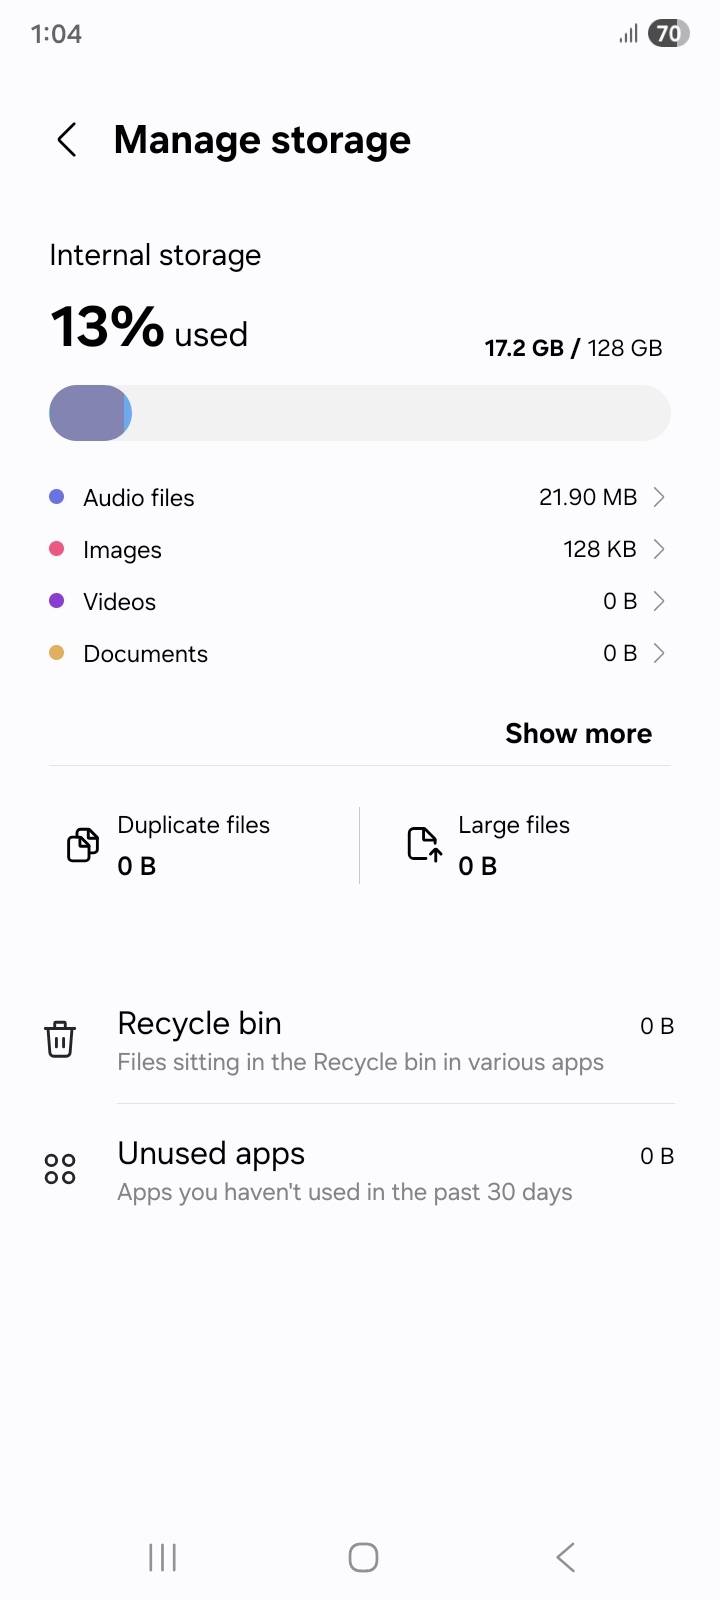Expand the Videos row chevron
The image size is (720, 1600).
click(659, 601)
